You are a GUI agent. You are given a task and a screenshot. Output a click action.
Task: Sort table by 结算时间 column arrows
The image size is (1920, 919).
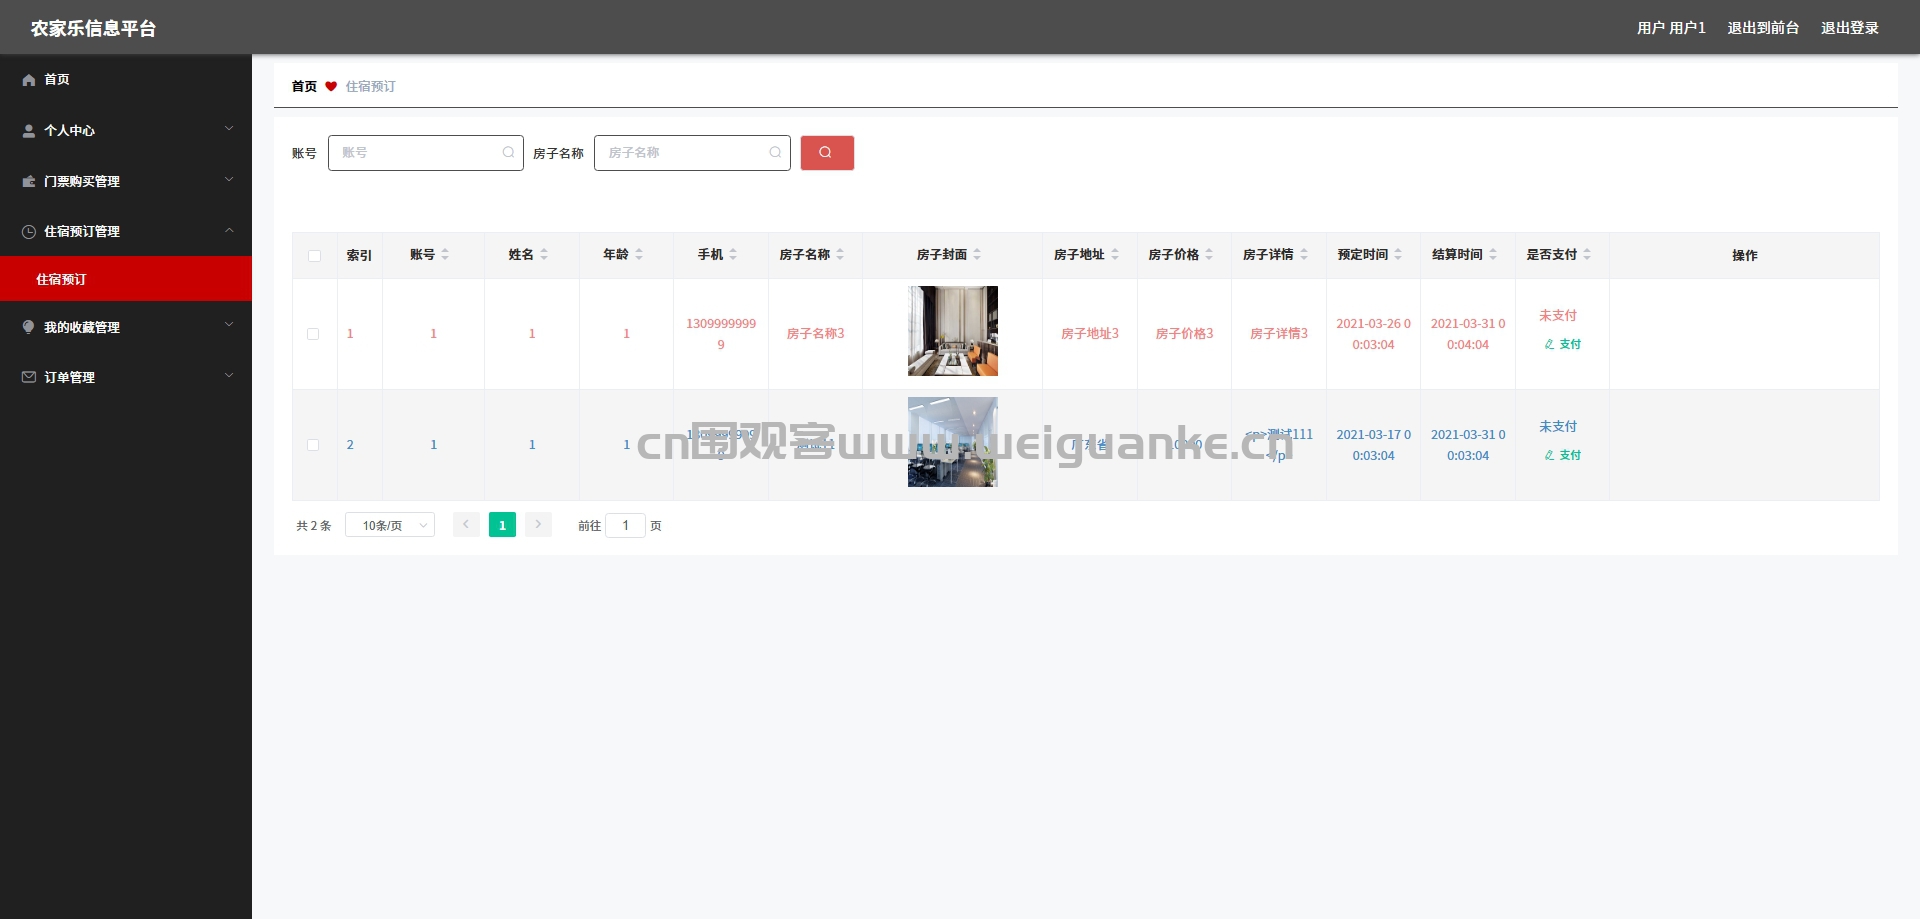pyautogui.click(x=1493, y=255)
